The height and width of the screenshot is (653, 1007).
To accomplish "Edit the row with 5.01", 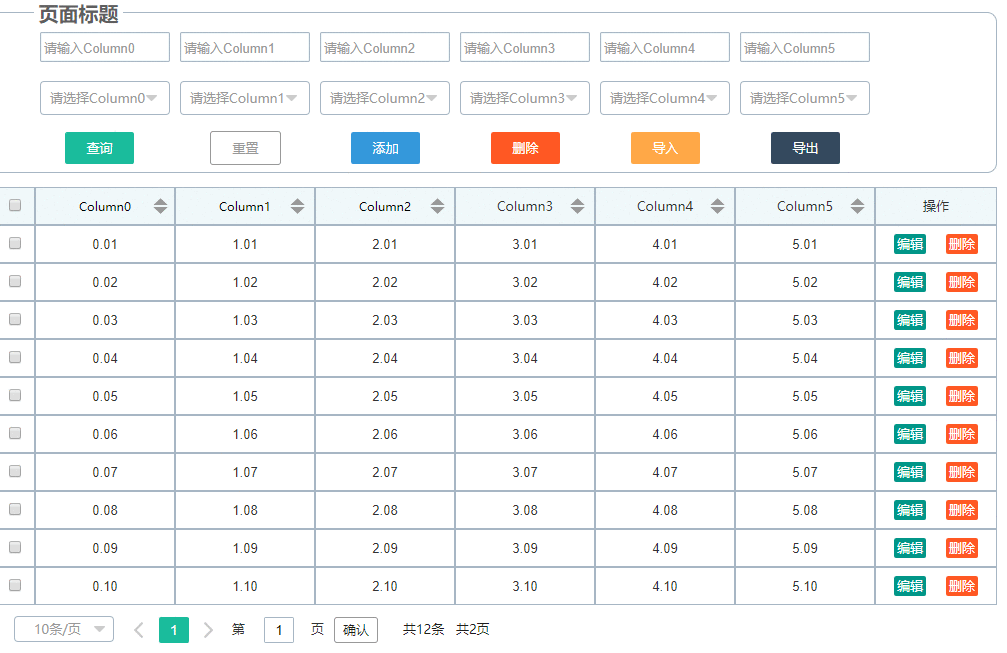I will (910, 244).
